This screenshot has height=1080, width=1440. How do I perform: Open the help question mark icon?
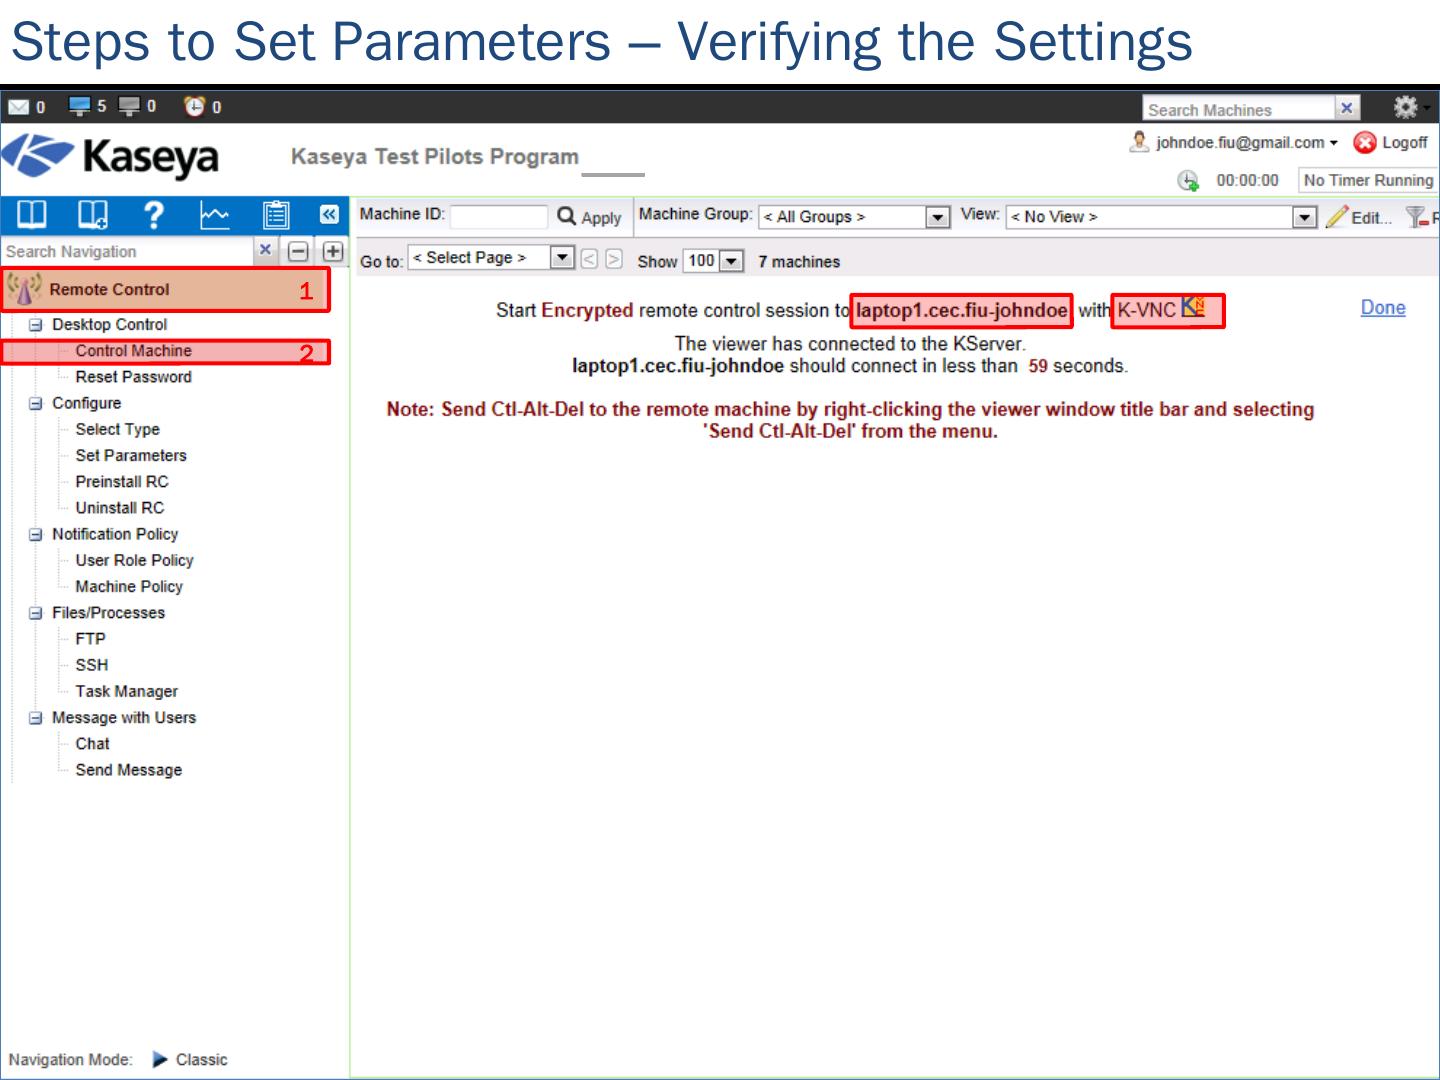tap(153, 215)
